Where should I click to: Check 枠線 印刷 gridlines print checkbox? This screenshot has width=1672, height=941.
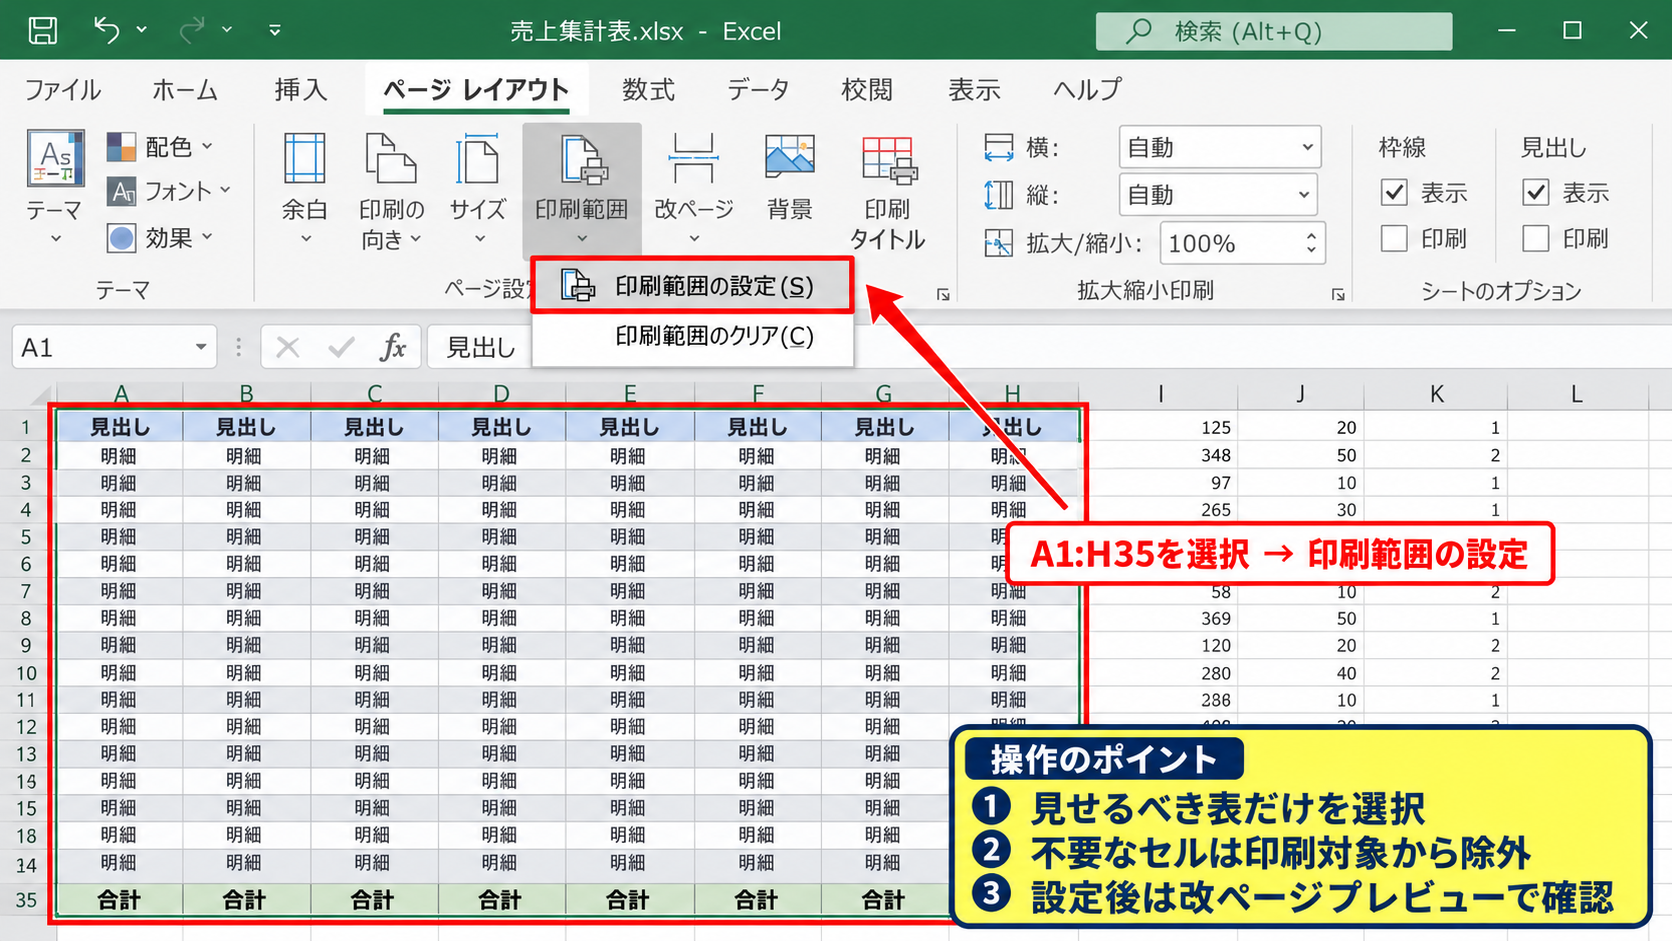pos(1394,238)
